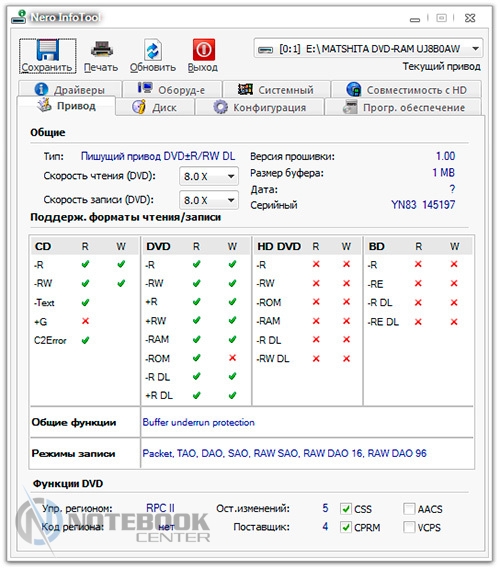Image resolution: width=500 pixels, height=569 pixels.
Task: Click the Пишущий привод DVD±R/RW DL type text
Action: point(158,156)
